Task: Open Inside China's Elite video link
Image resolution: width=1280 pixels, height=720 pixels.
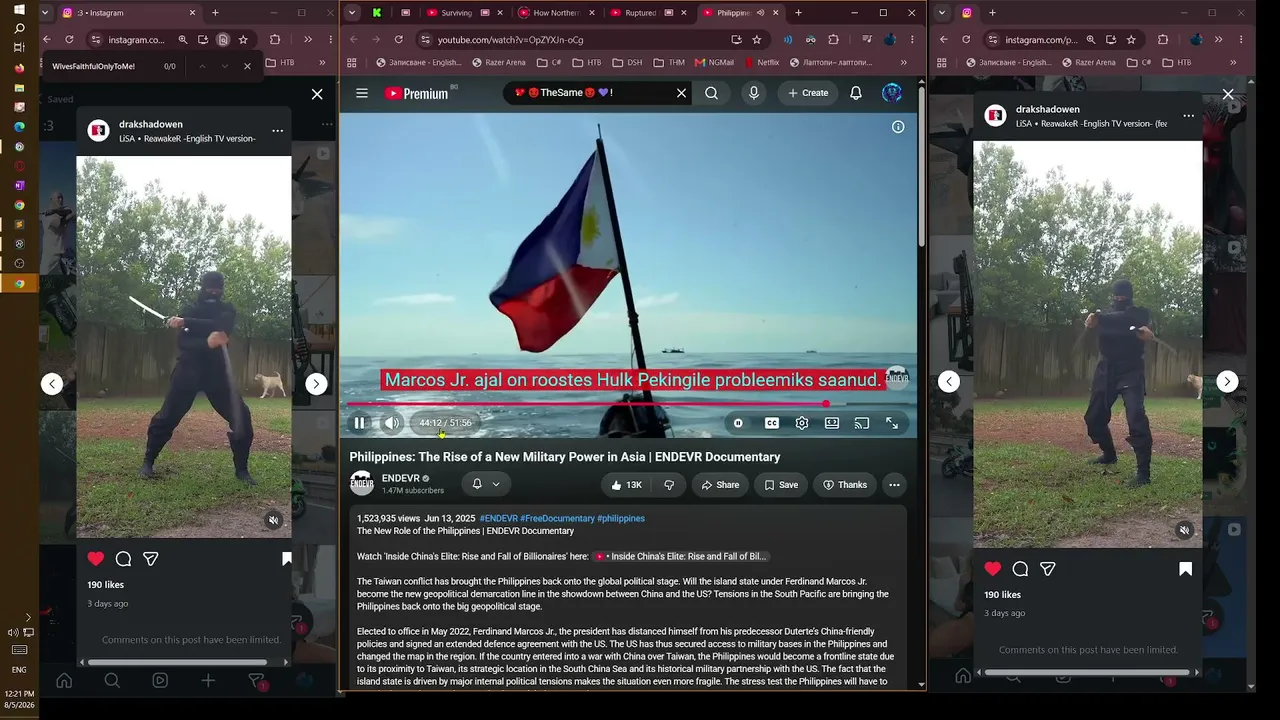Action: 682,556
